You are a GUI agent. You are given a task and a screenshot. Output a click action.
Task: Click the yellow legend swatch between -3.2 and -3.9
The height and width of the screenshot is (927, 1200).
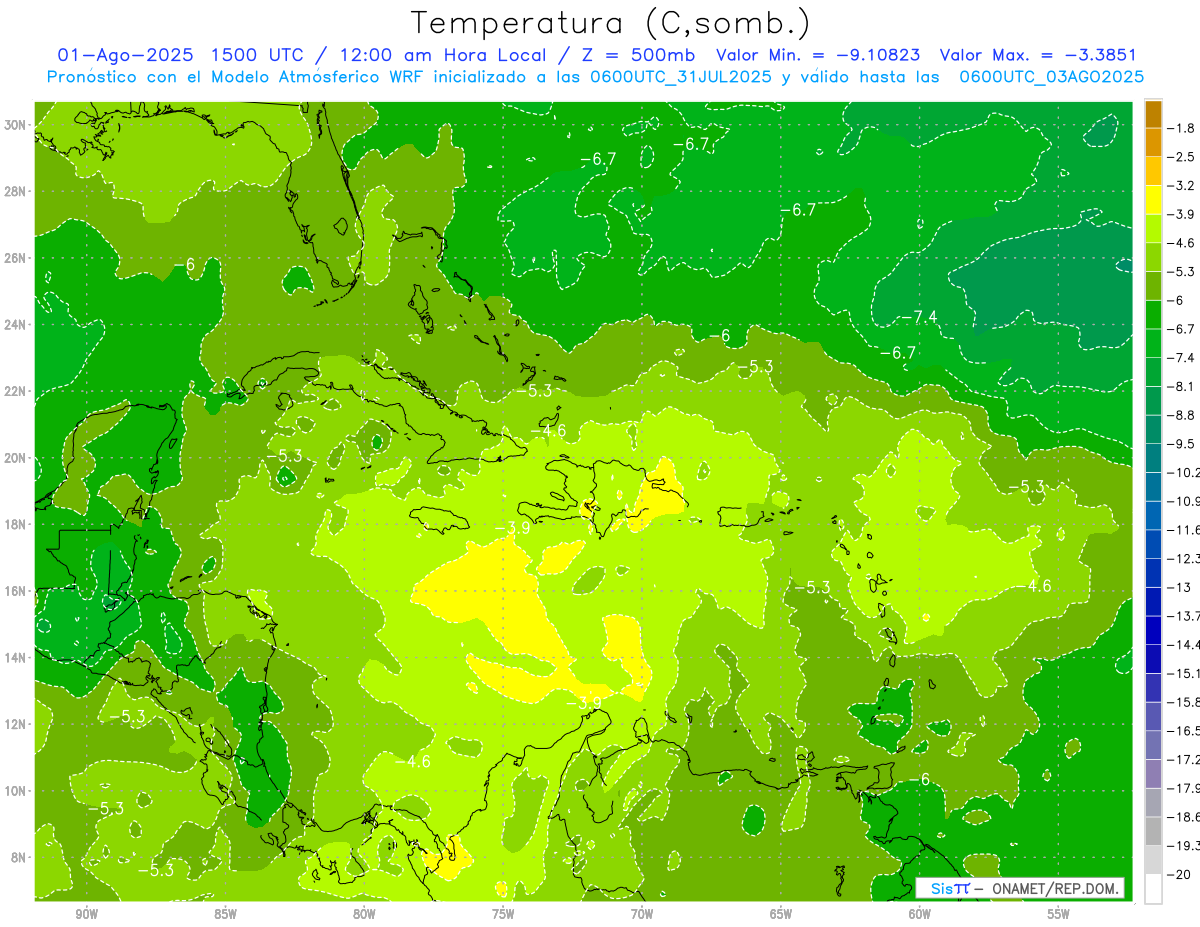pos(1153,200)
